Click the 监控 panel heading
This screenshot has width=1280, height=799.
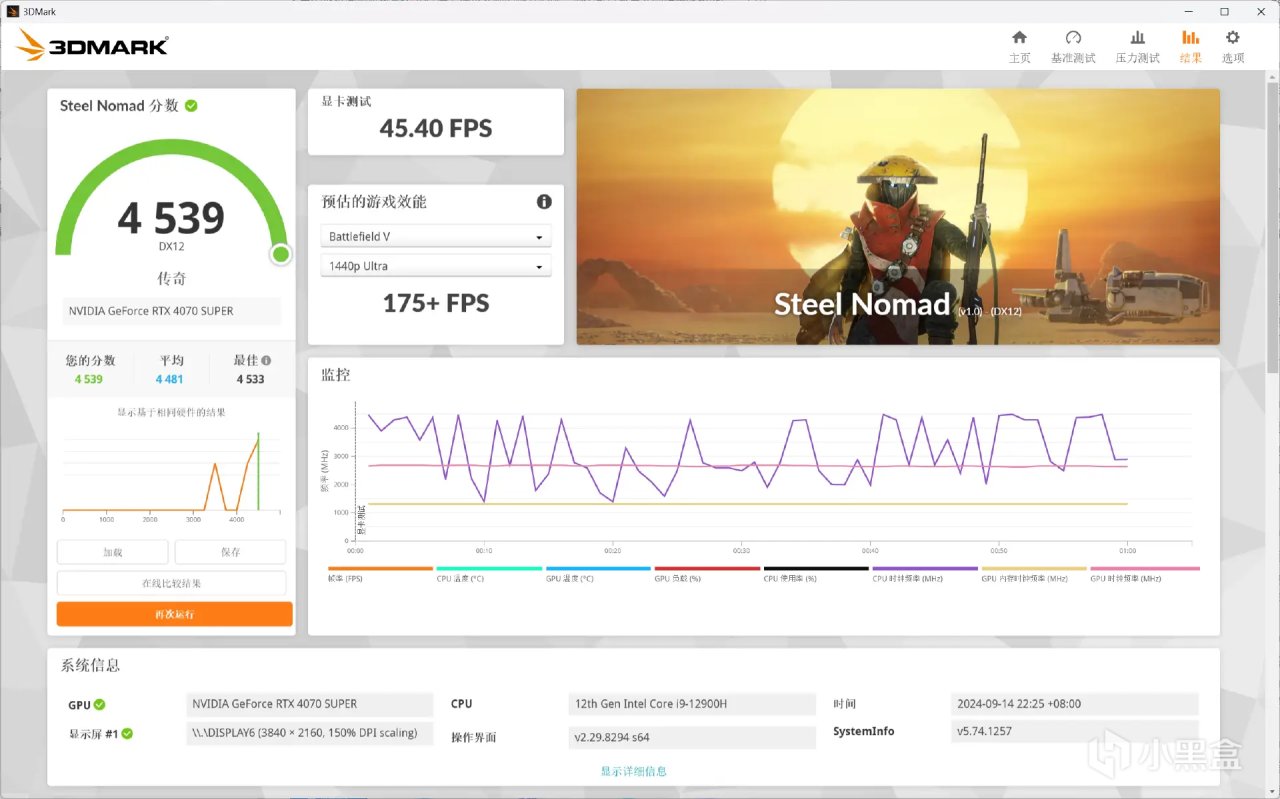point(336,375)
